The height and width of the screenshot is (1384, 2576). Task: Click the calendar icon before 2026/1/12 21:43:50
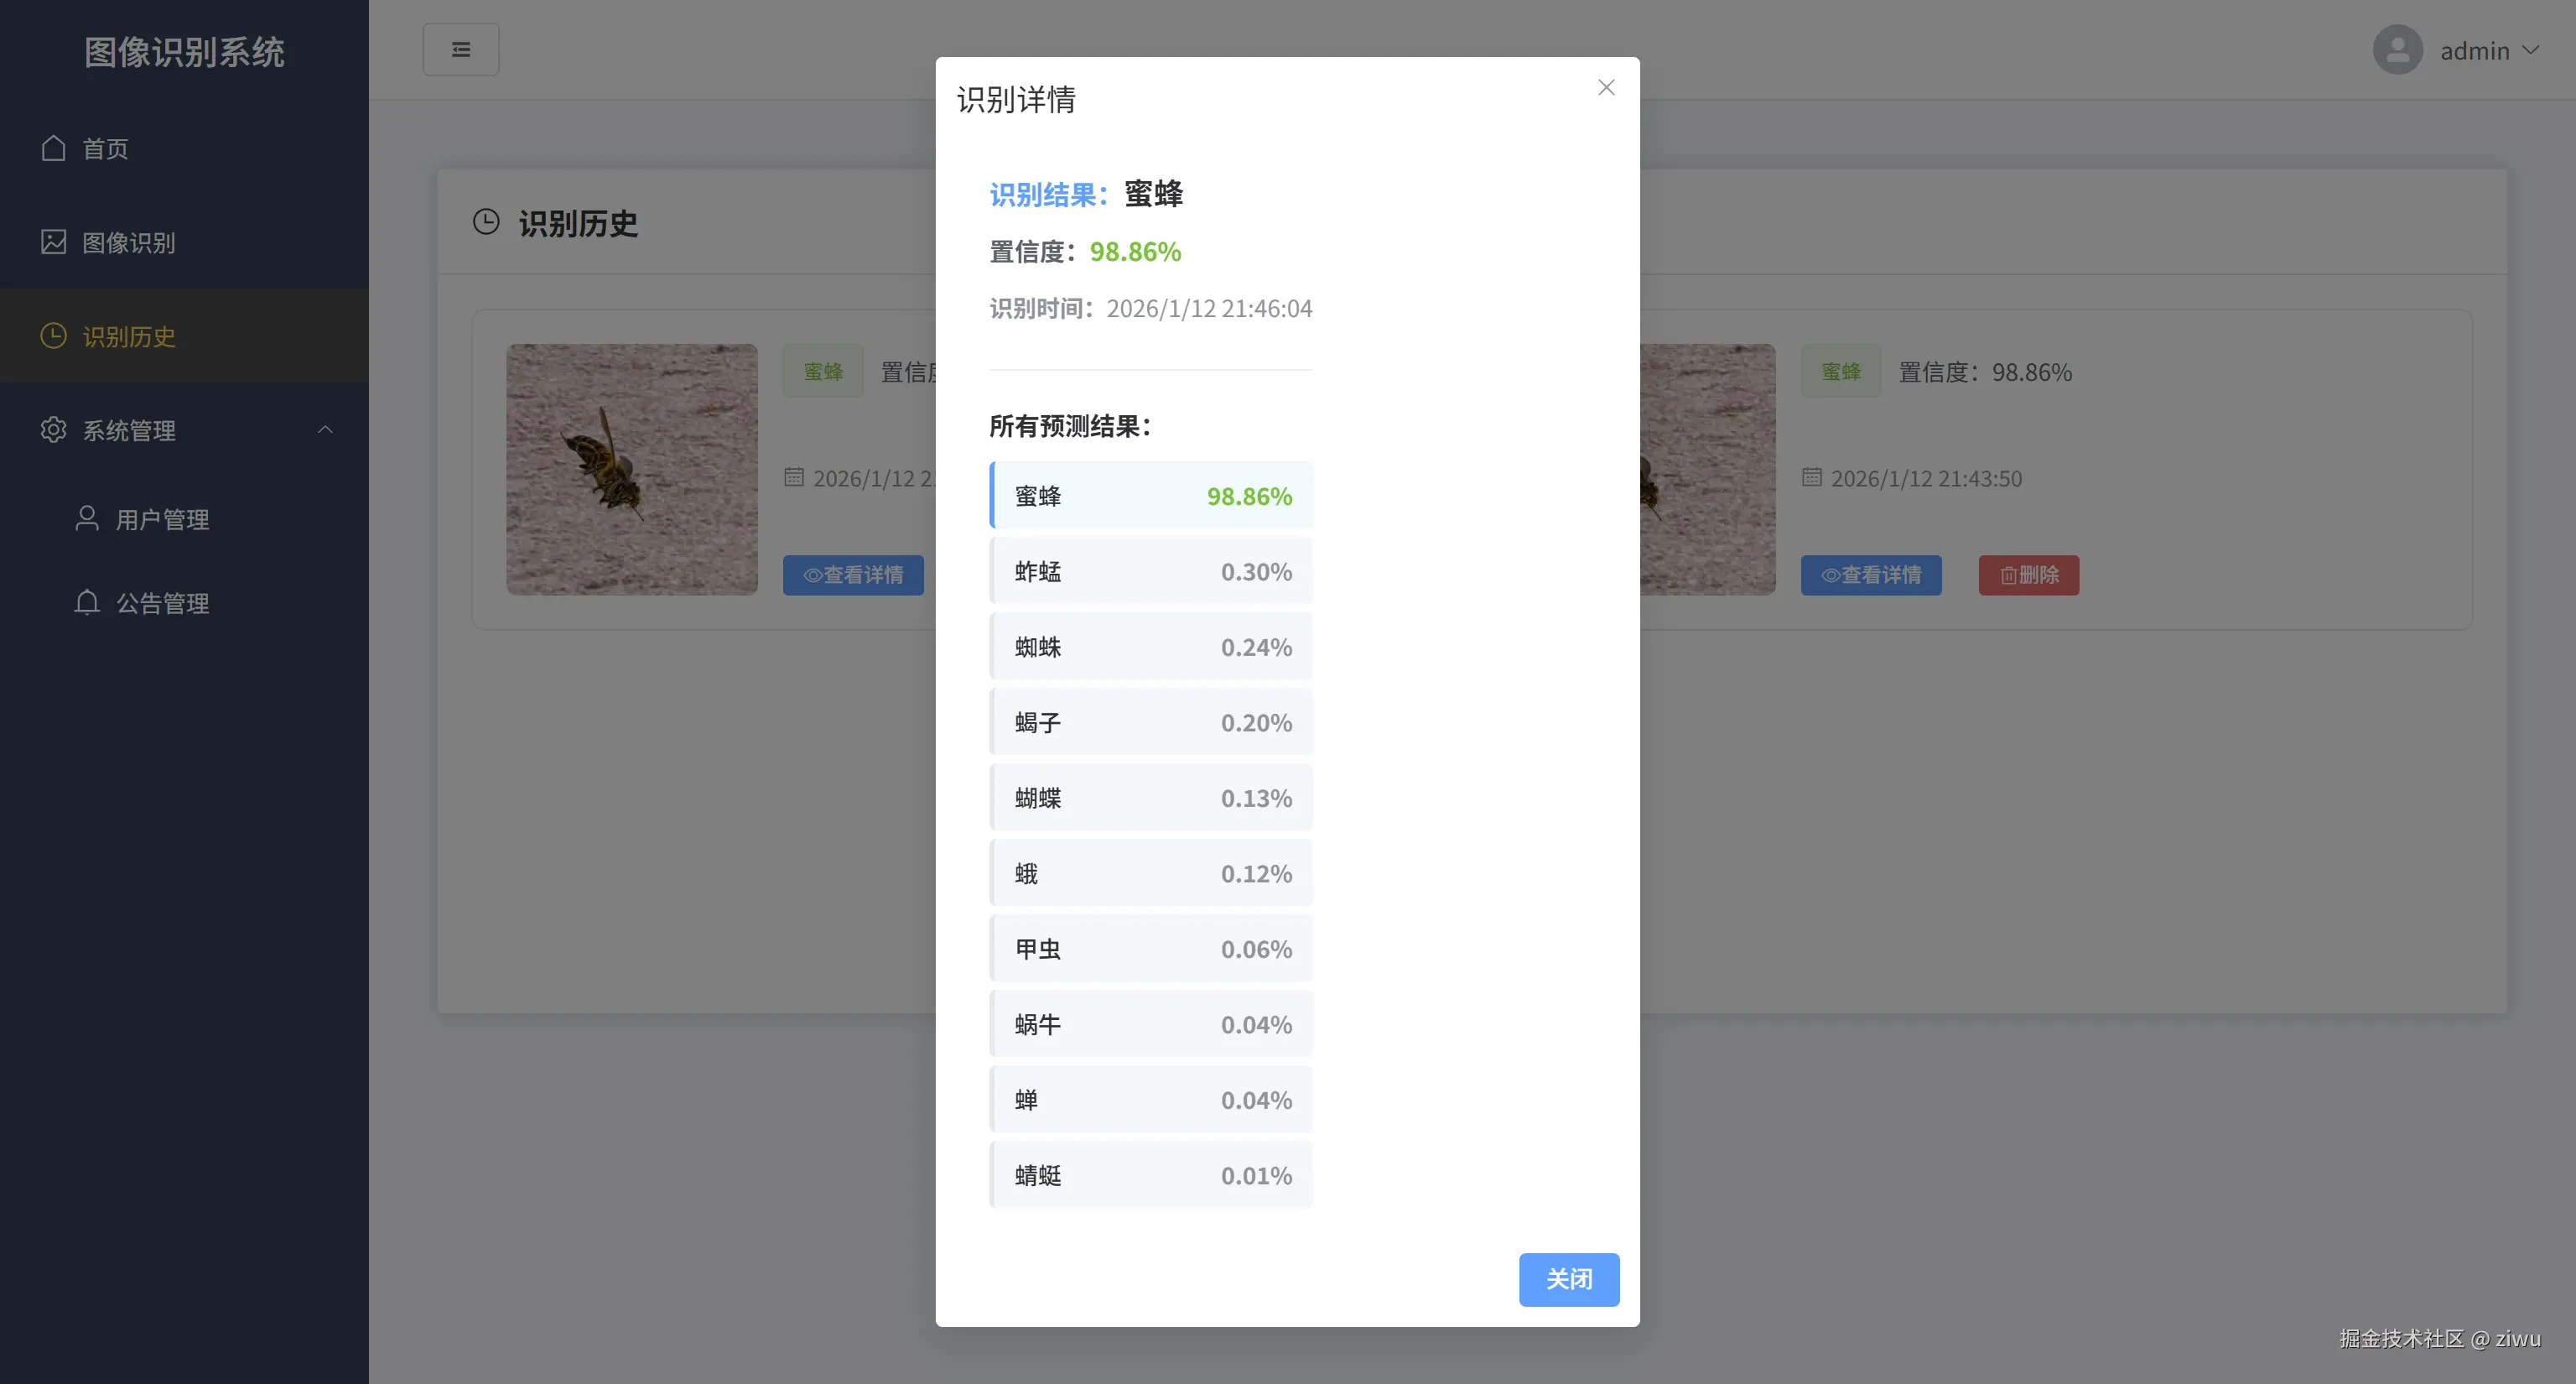[x=1812, y=477]
